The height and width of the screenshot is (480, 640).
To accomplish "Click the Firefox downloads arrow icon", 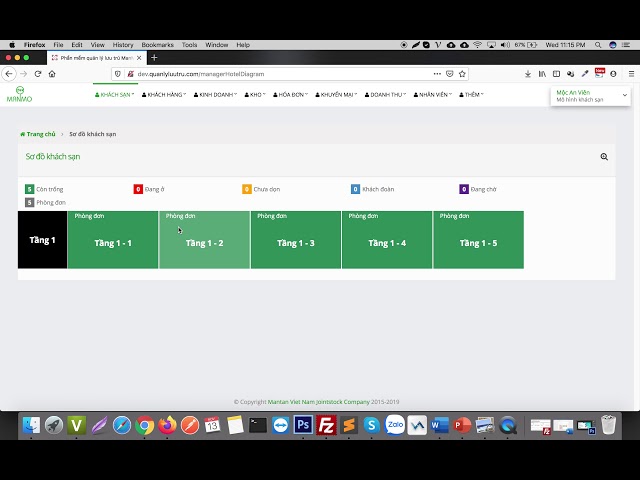I will tap(528, 74).
